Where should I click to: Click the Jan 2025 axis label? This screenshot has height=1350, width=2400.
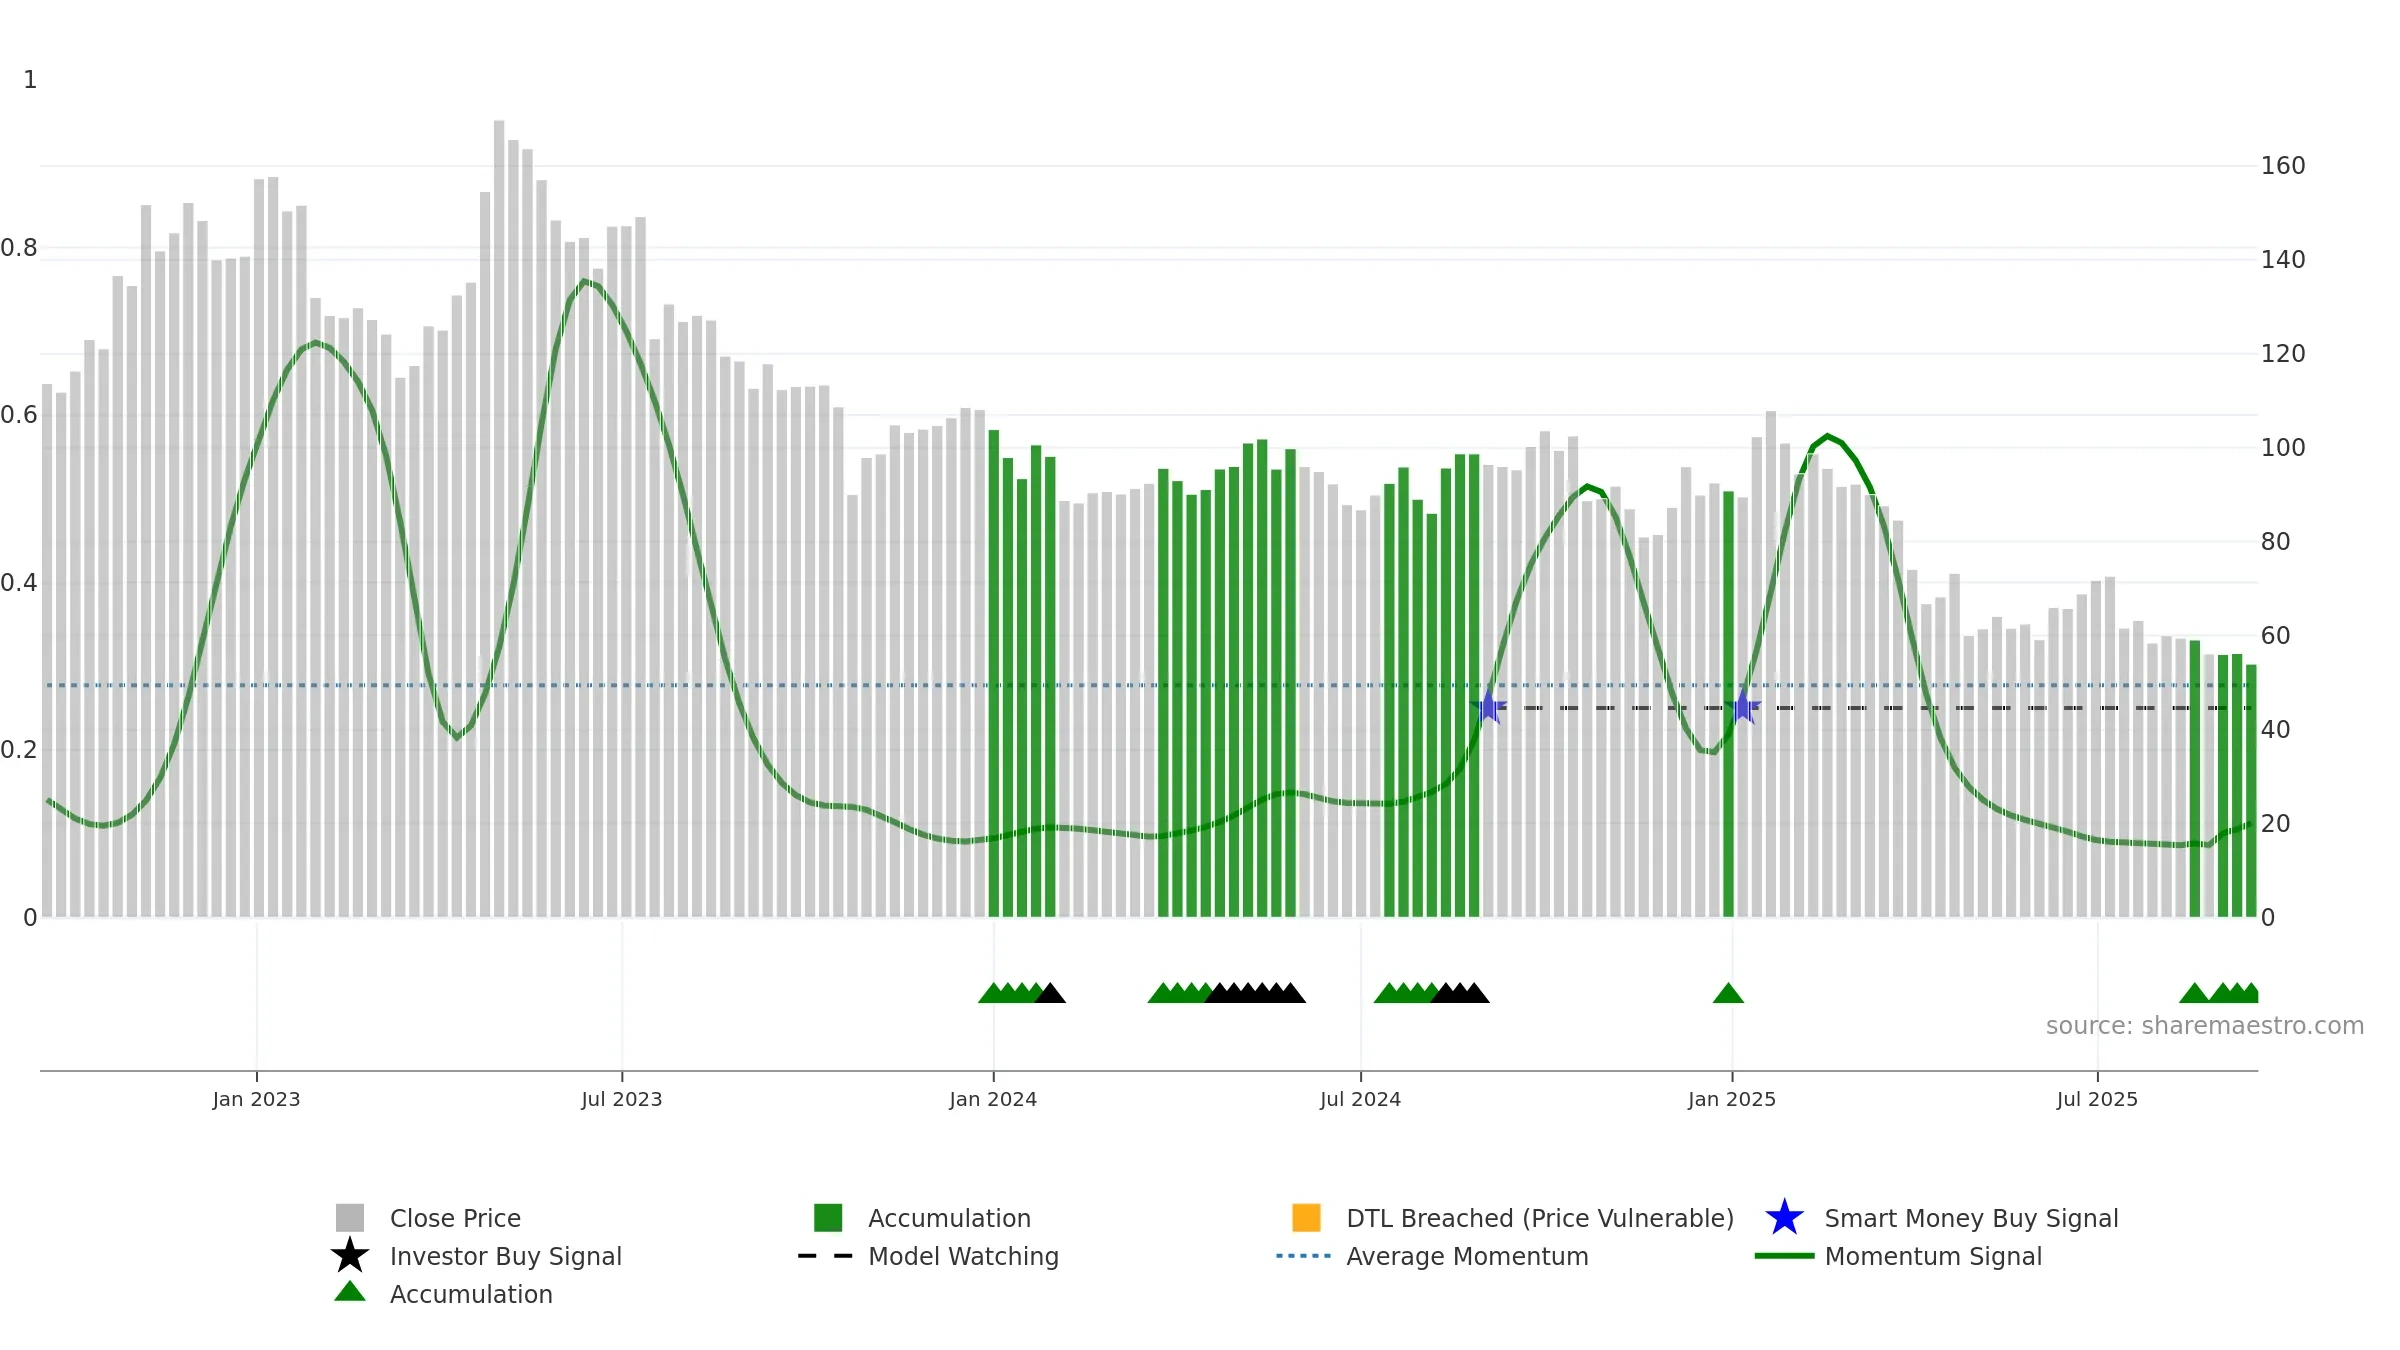1732,1100
